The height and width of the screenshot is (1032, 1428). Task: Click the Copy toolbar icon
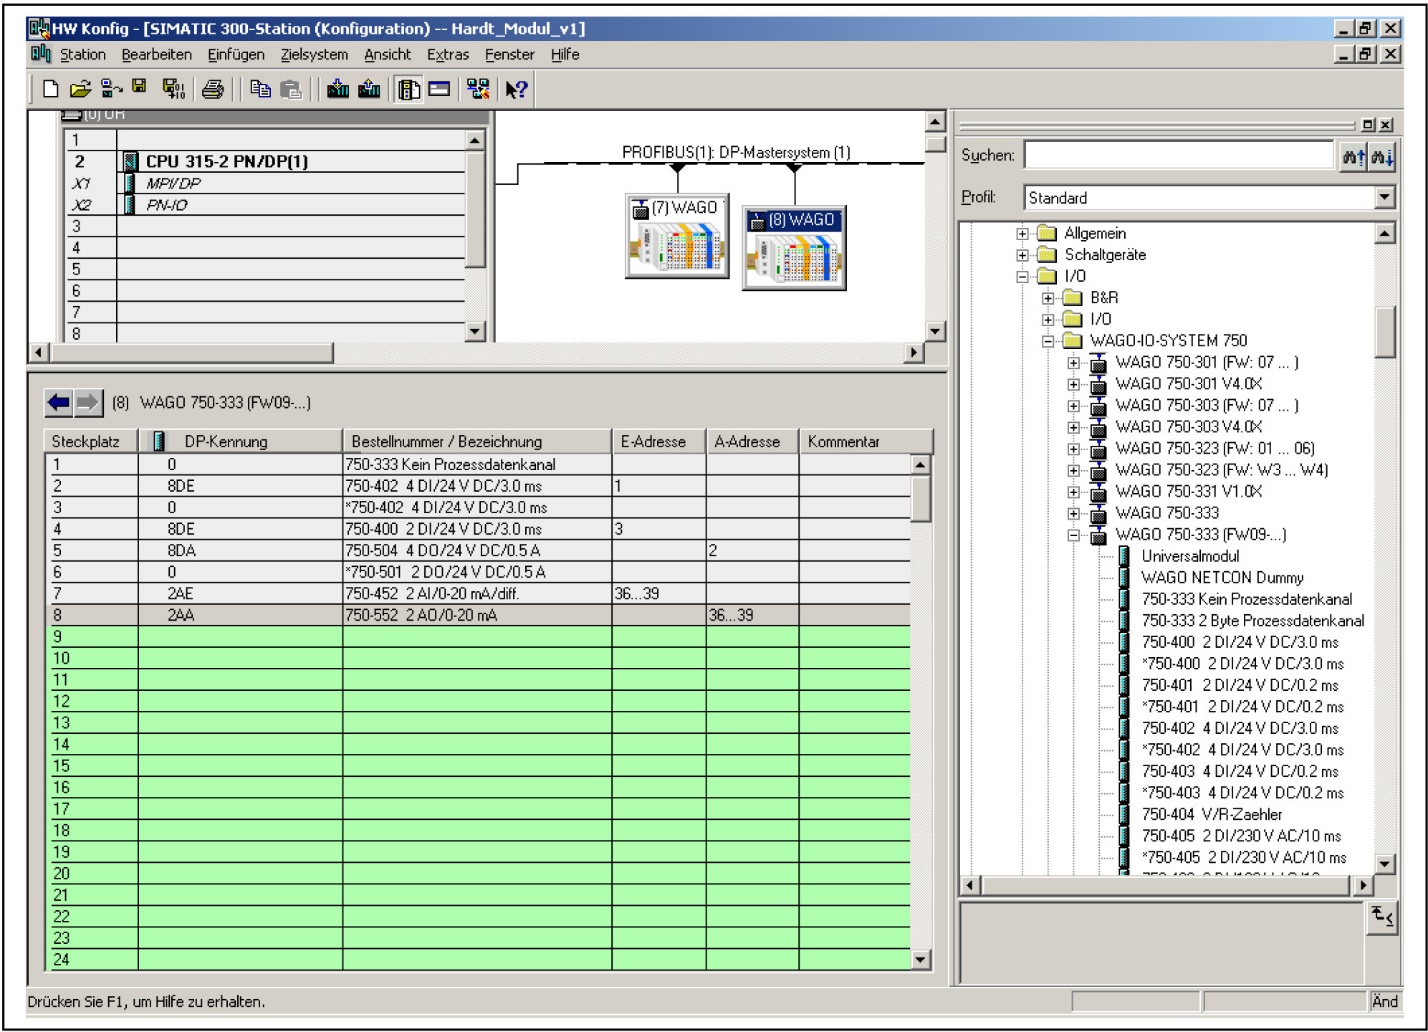tap(261, 90)
